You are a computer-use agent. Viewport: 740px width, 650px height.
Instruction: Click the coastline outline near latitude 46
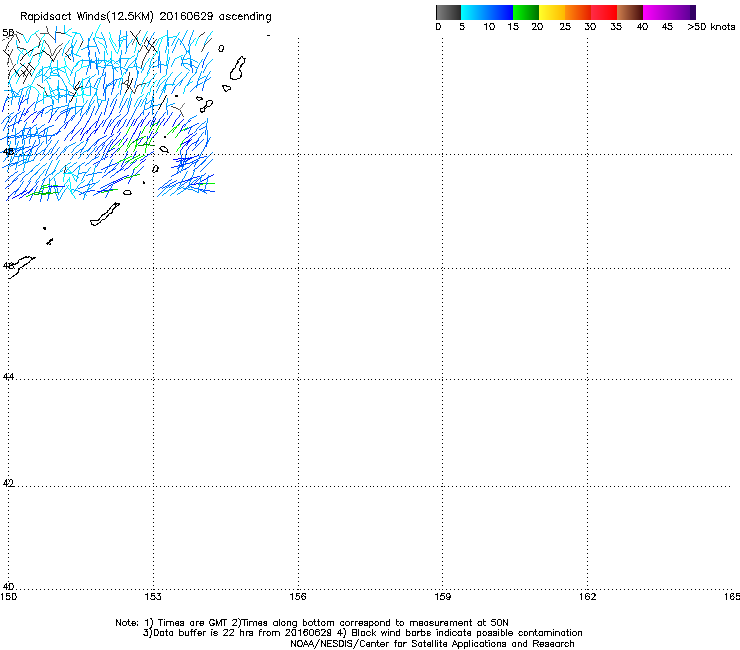point(21,266)
